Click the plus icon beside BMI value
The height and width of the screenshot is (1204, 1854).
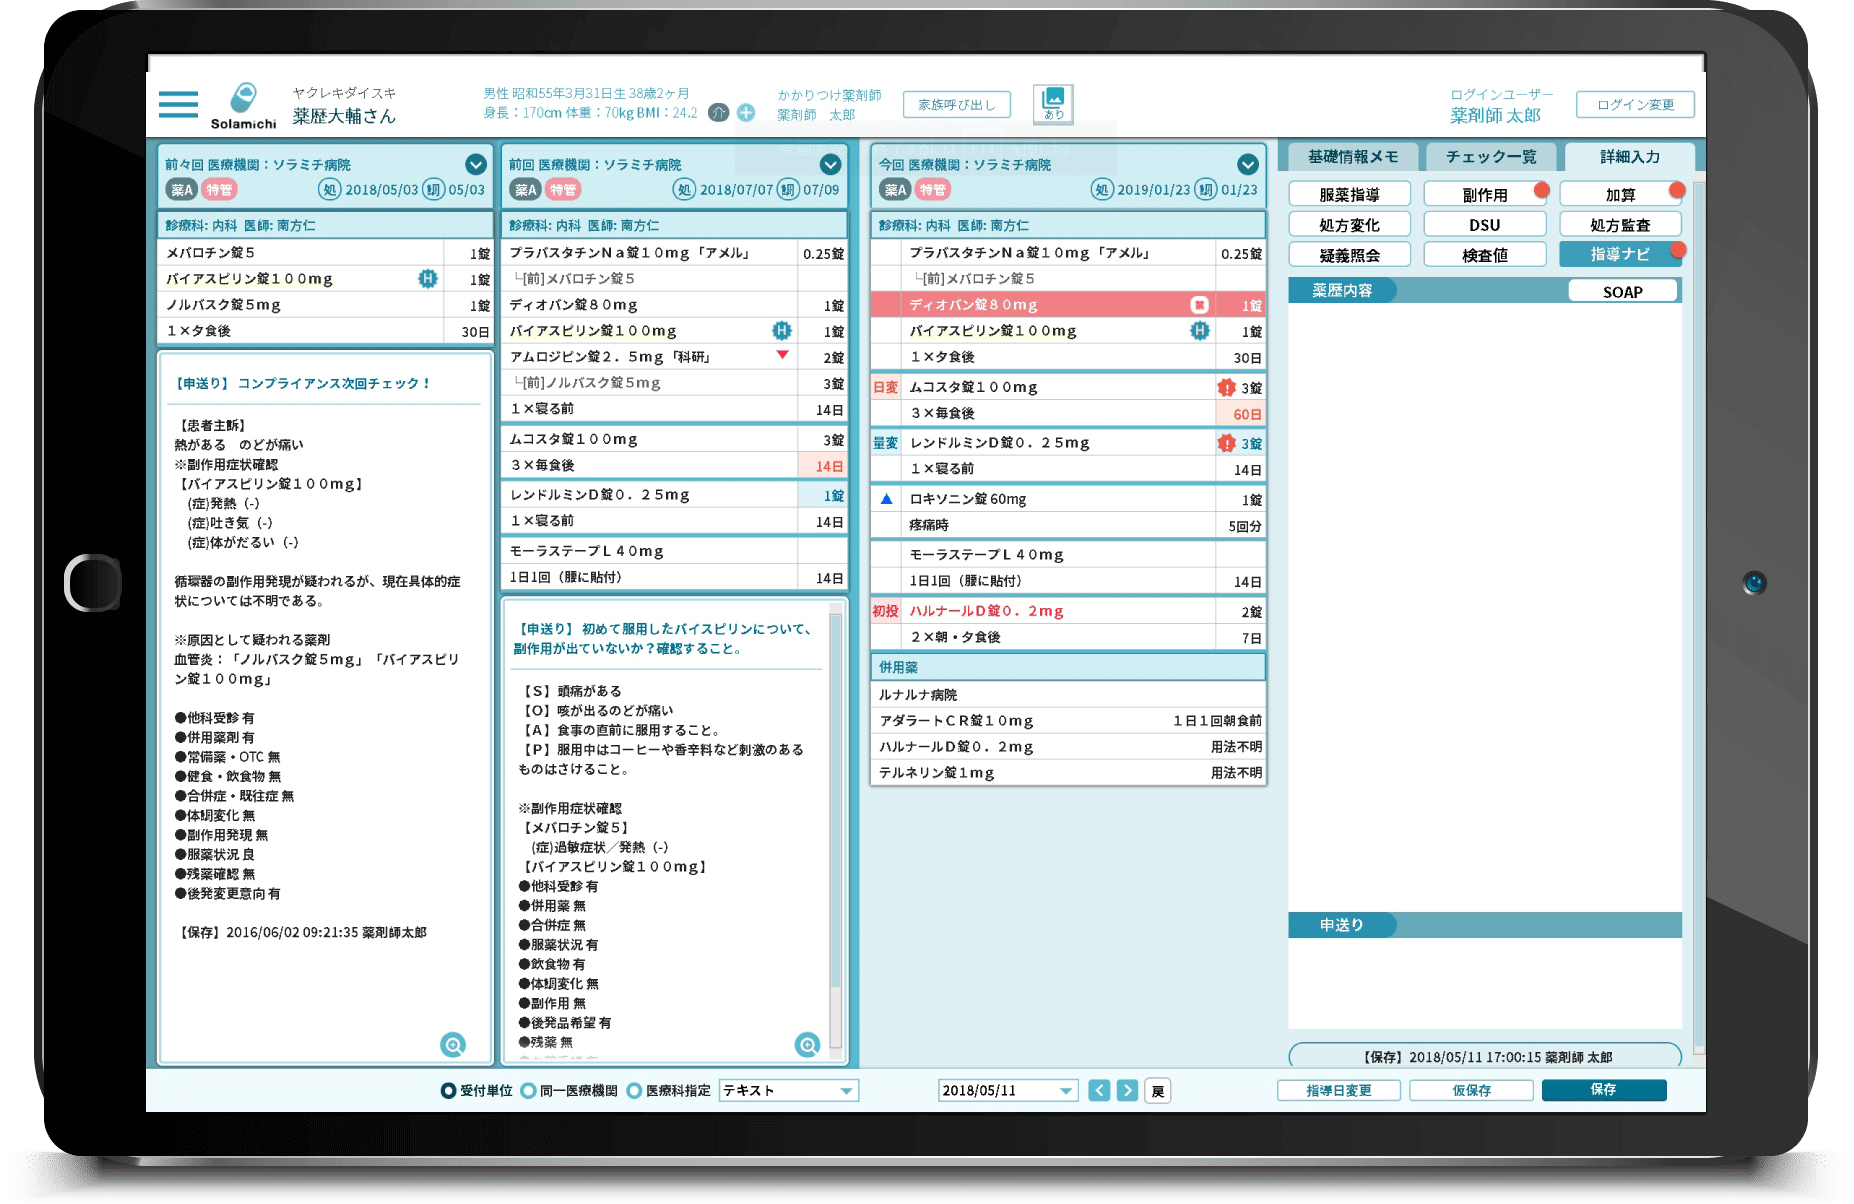pyautogui.click(x=746, y=113)
